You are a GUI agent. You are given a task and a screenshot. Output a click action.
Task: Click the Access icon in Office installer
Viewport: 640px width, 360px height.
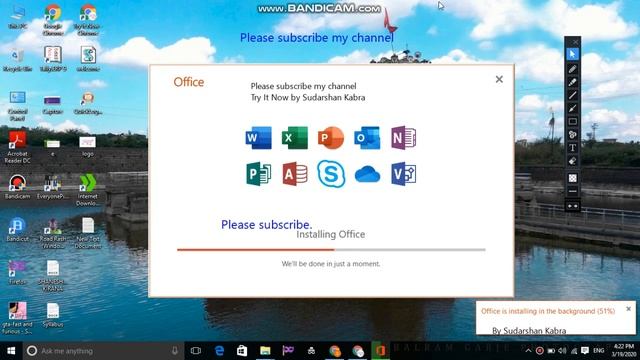pyautogui.click(x=295, y=174)
